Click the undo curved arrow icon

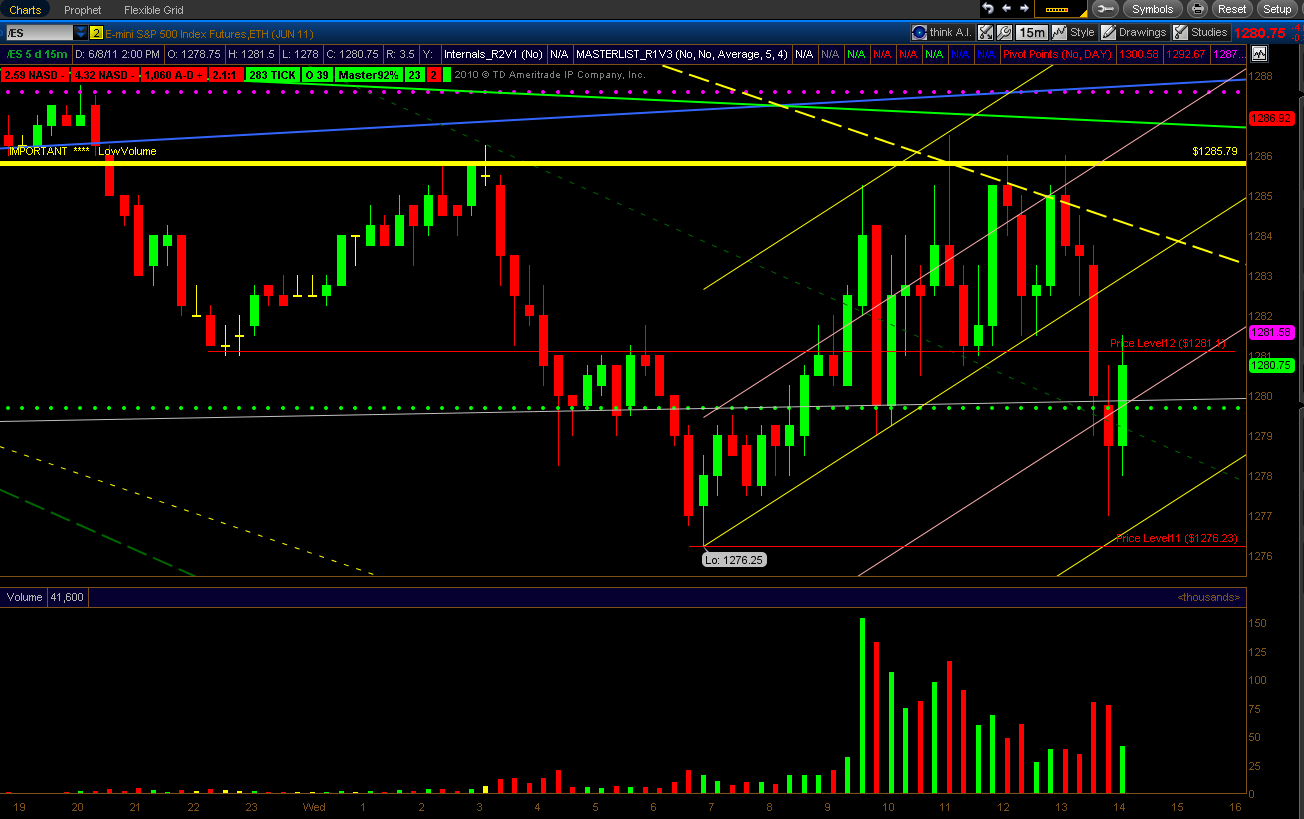pos(987,9)
